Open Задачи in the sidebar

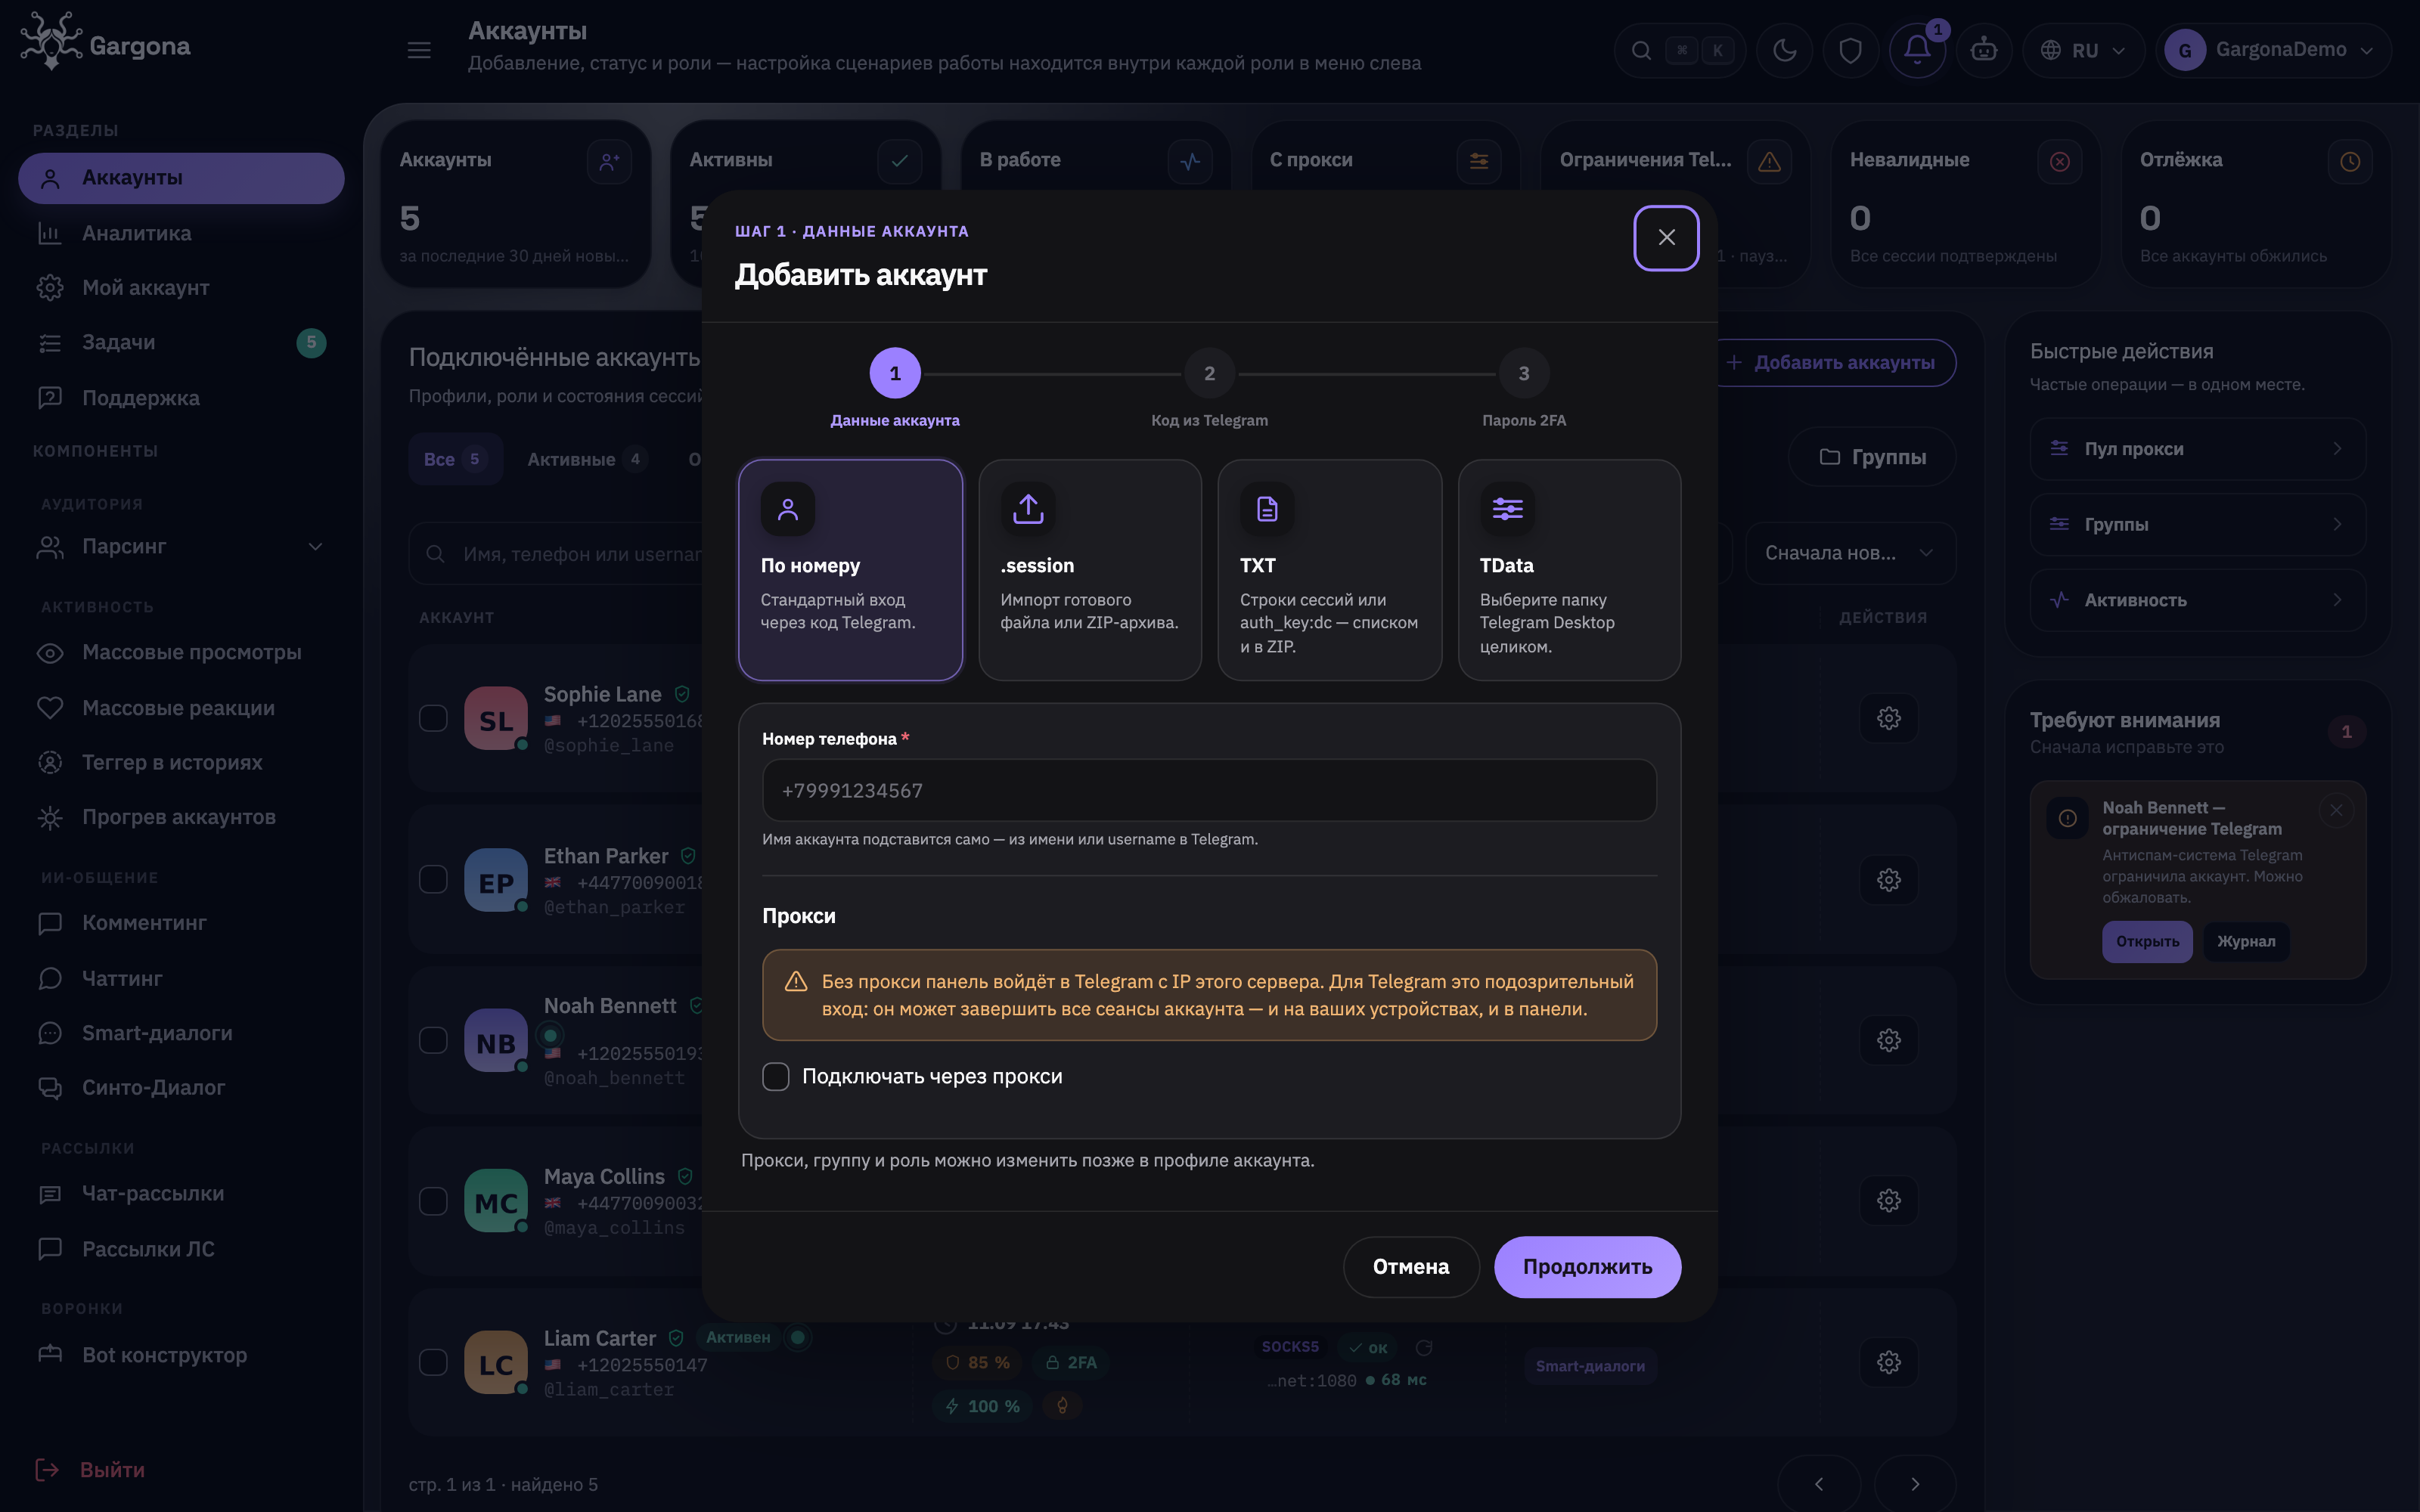click(x=181, y=343)
